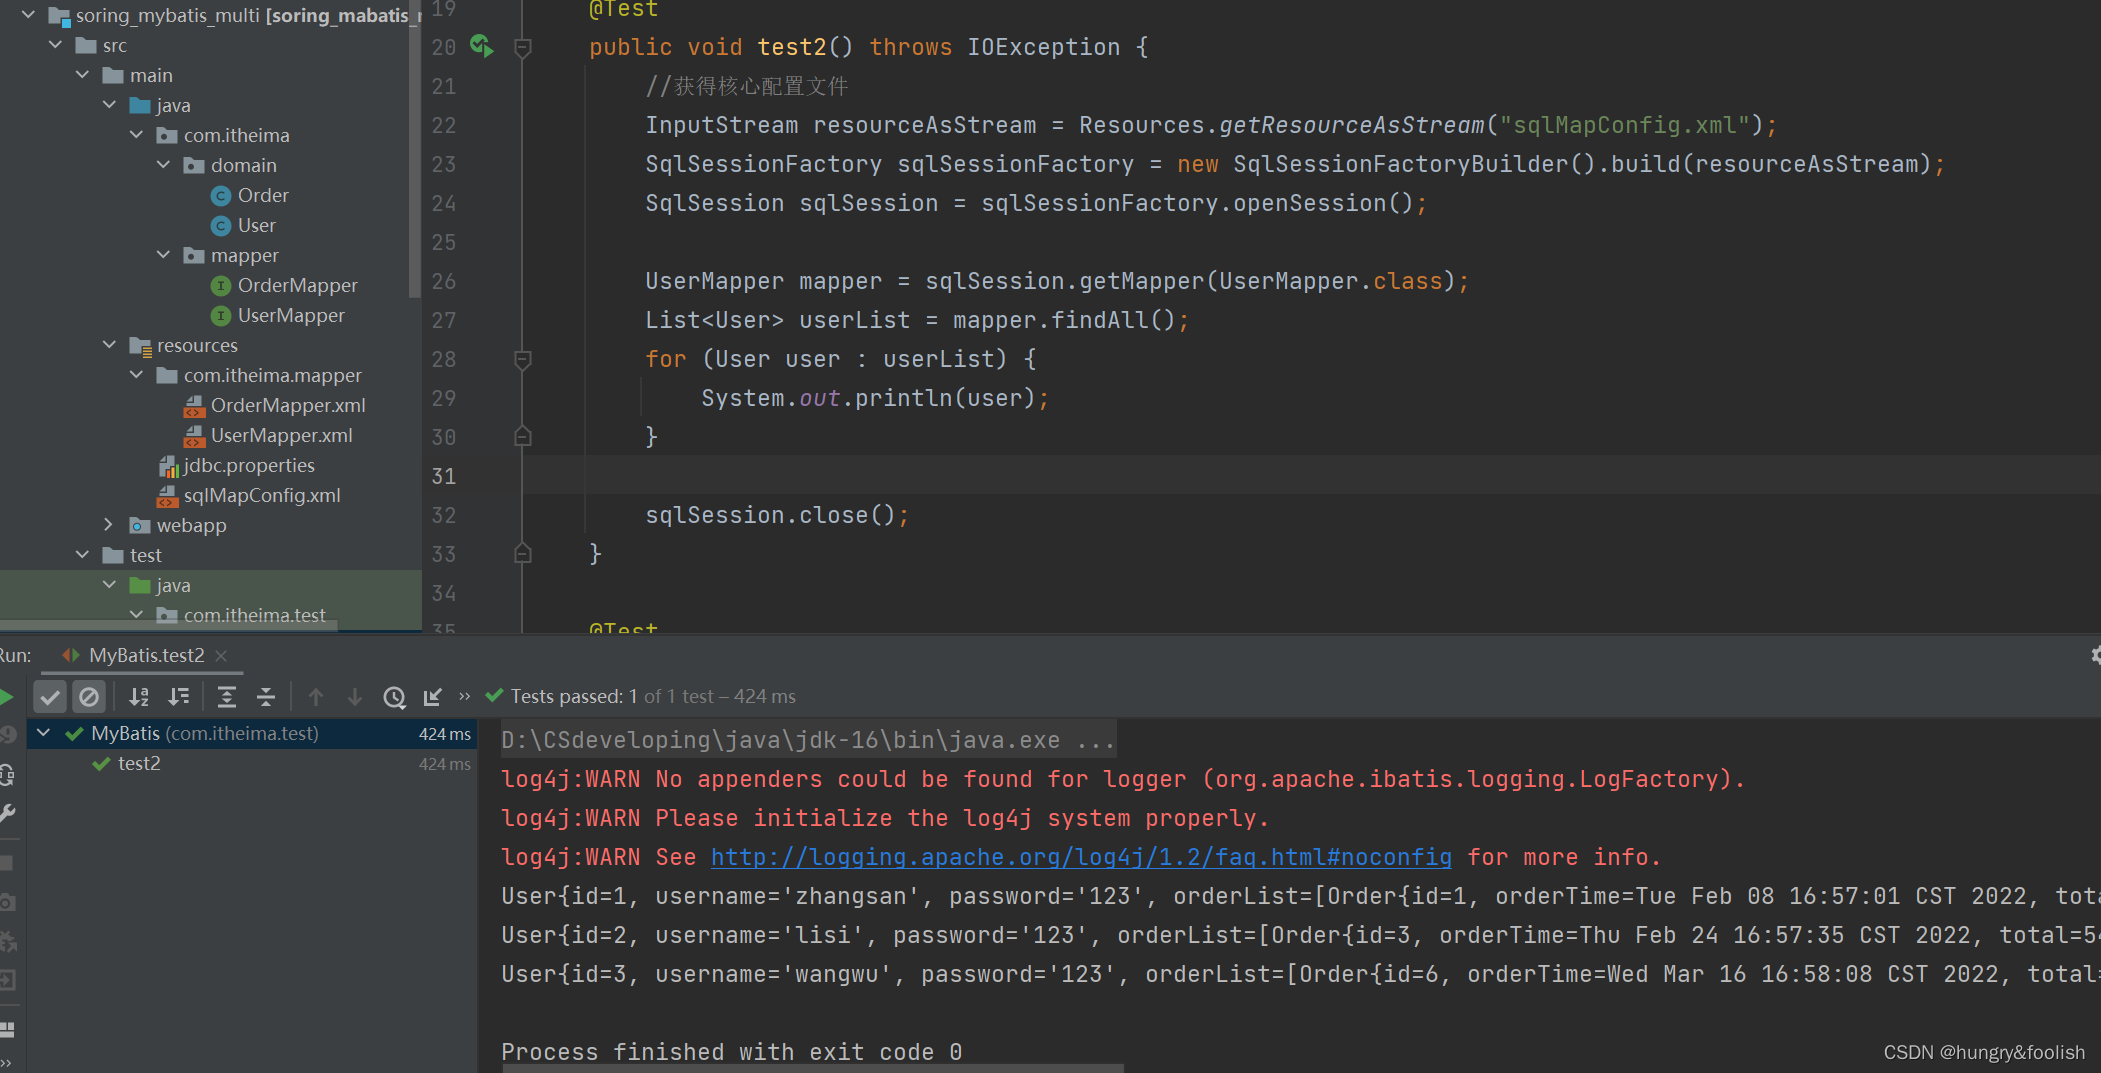
Task: Collapse the src folder
Action: coord(56,45)
